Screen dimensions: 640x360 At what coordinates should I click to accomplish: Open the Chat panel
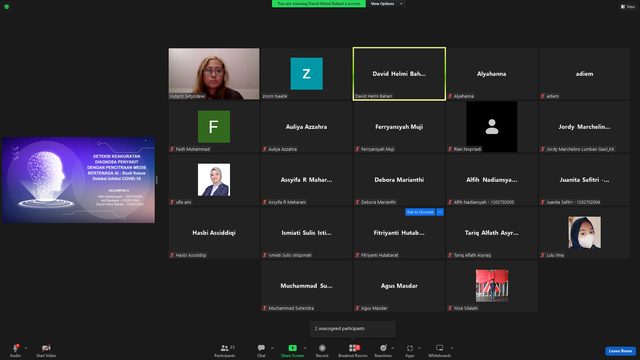pos(261,350)
